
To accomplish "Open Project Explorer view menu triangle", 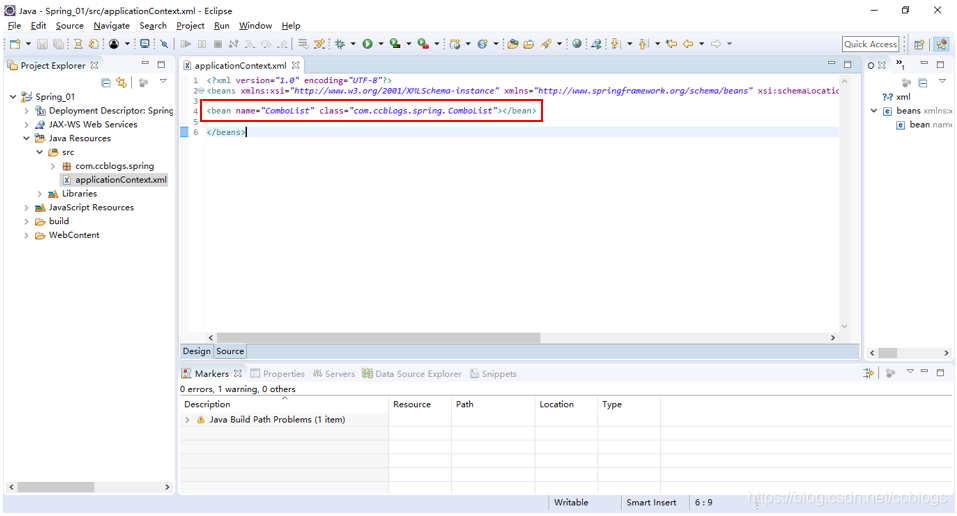I will (163, 81).
